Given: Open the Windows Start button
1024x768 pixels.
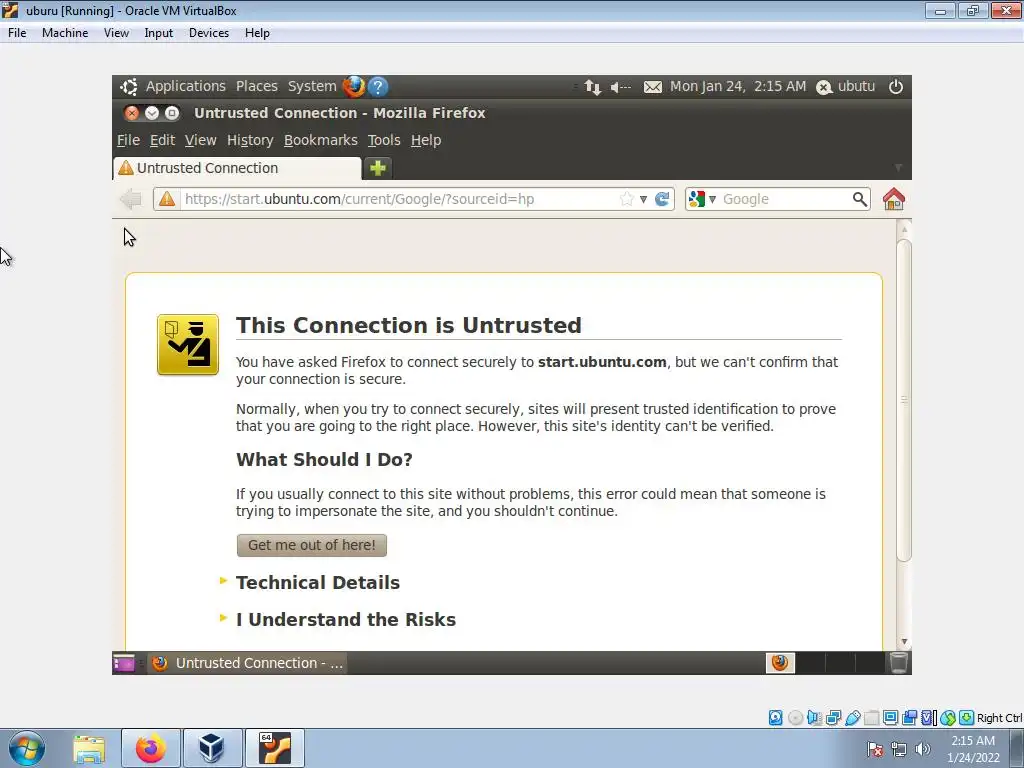Looking at the screenshot, I should (27, 748).
